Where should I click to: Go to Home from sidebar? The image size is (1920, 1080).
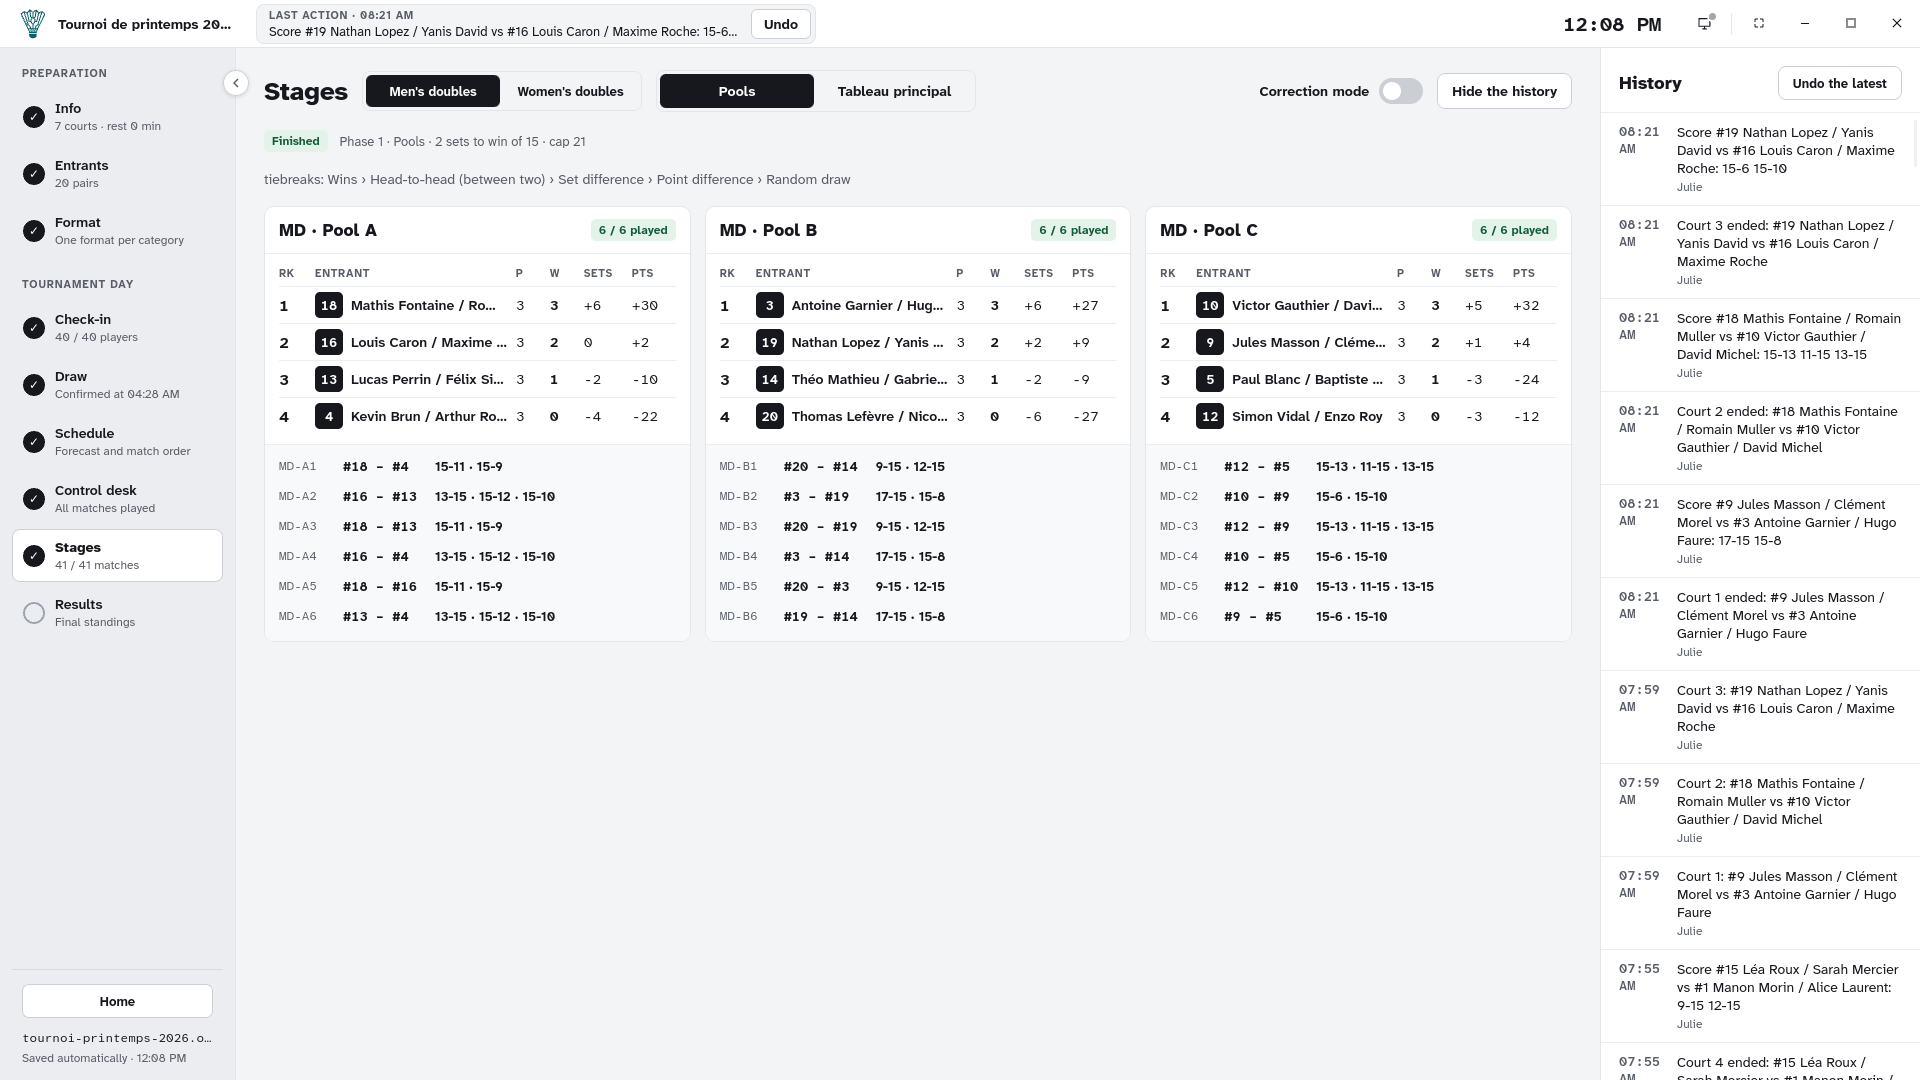coord(117,1001)
